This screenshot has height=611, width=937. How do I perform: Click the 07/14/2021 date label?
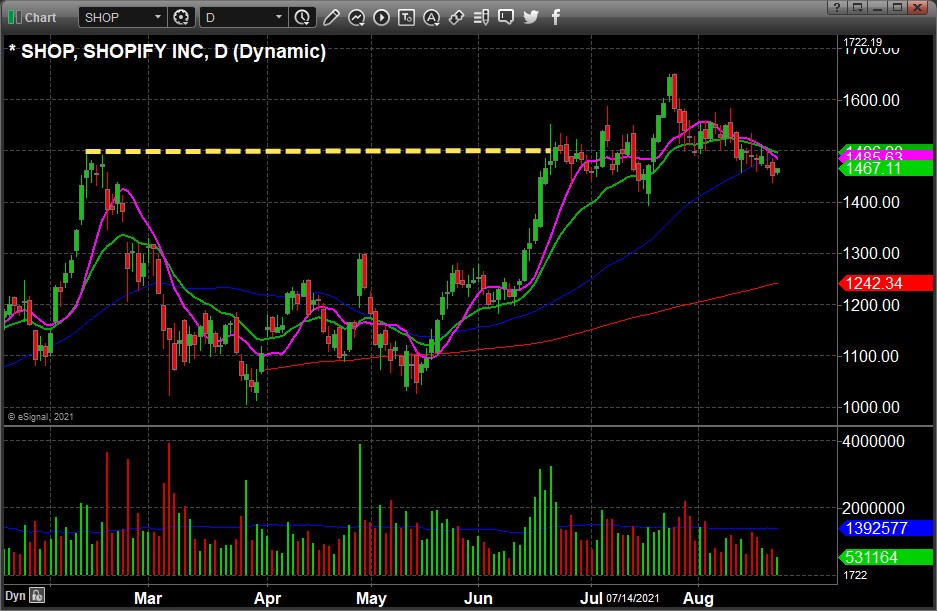(x=633, y=598)
